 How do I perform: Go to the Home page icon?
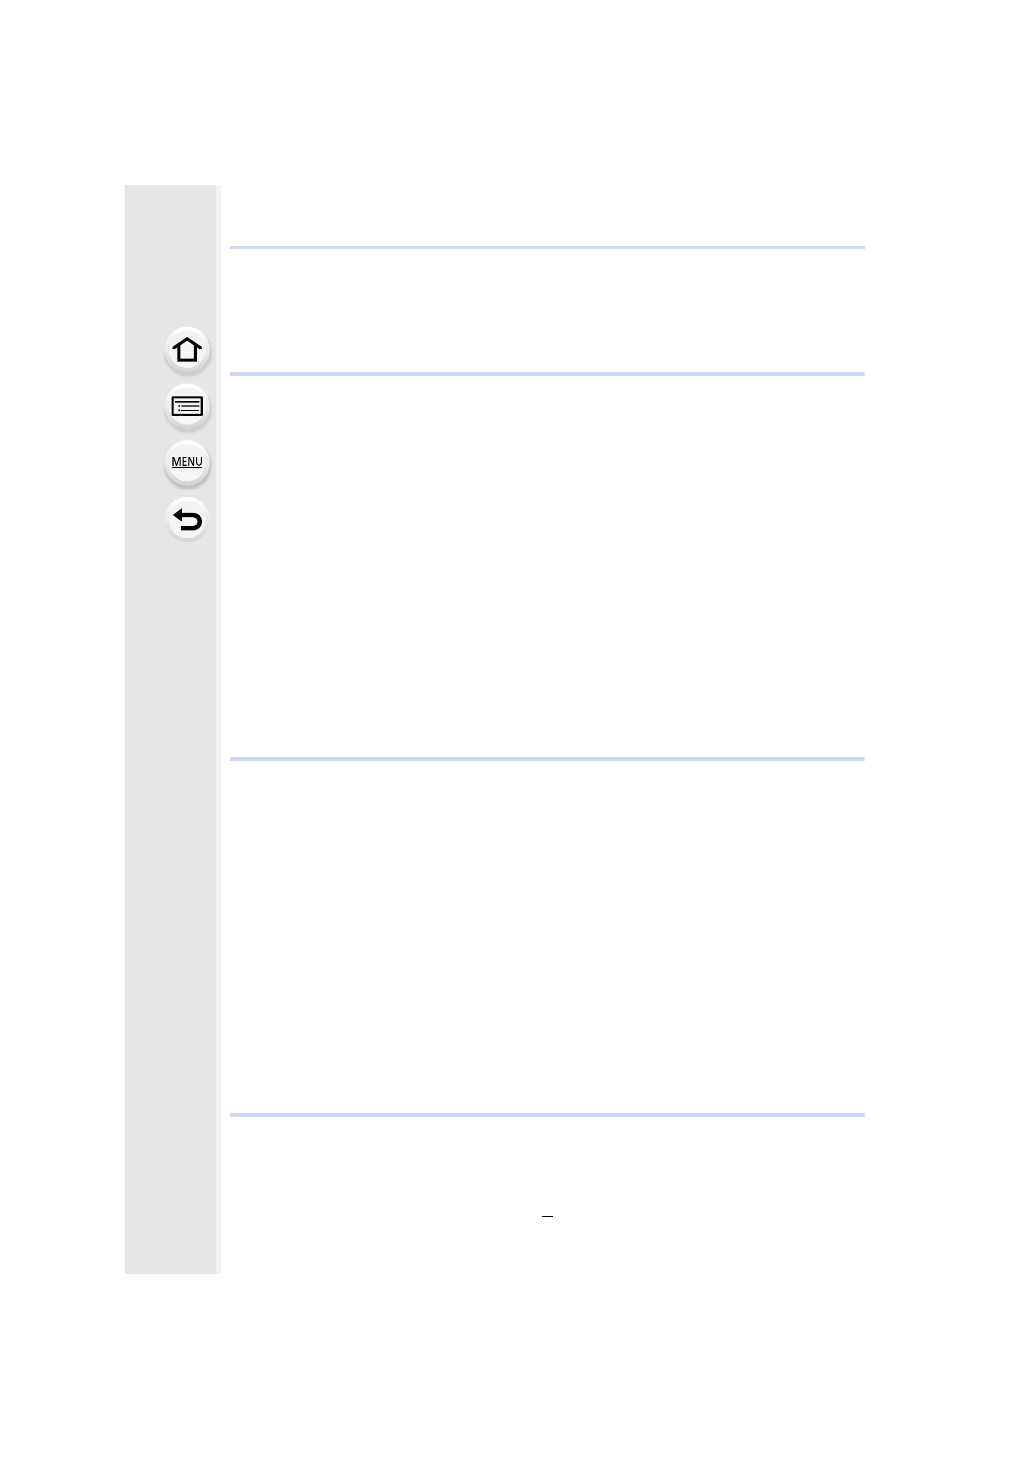pos(187,350)
